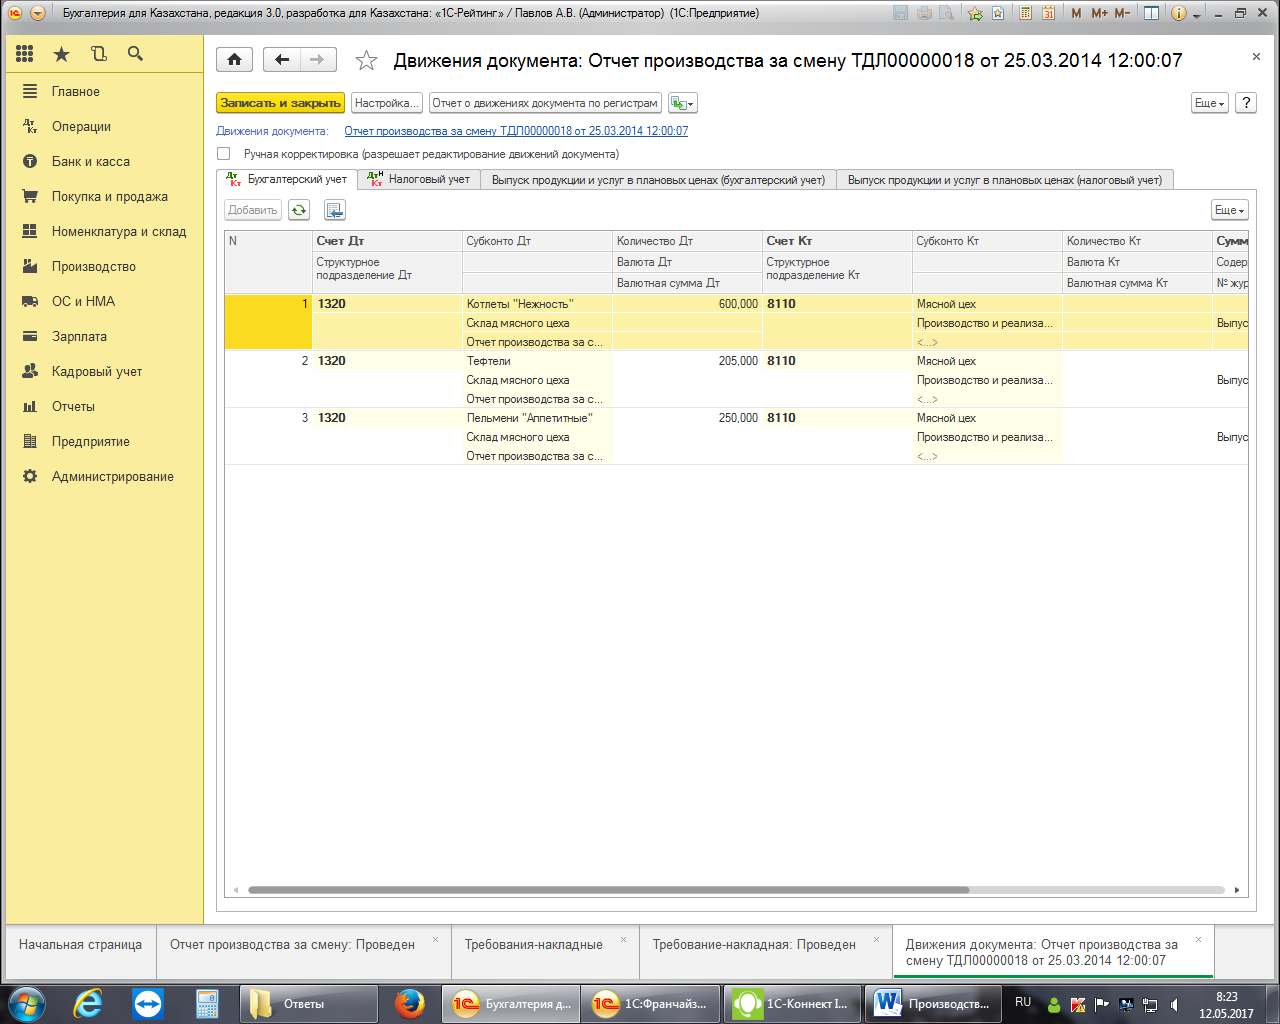Refresh the movements list icon
Screen dimensions: 1280x1024
[x=299, y=210]
